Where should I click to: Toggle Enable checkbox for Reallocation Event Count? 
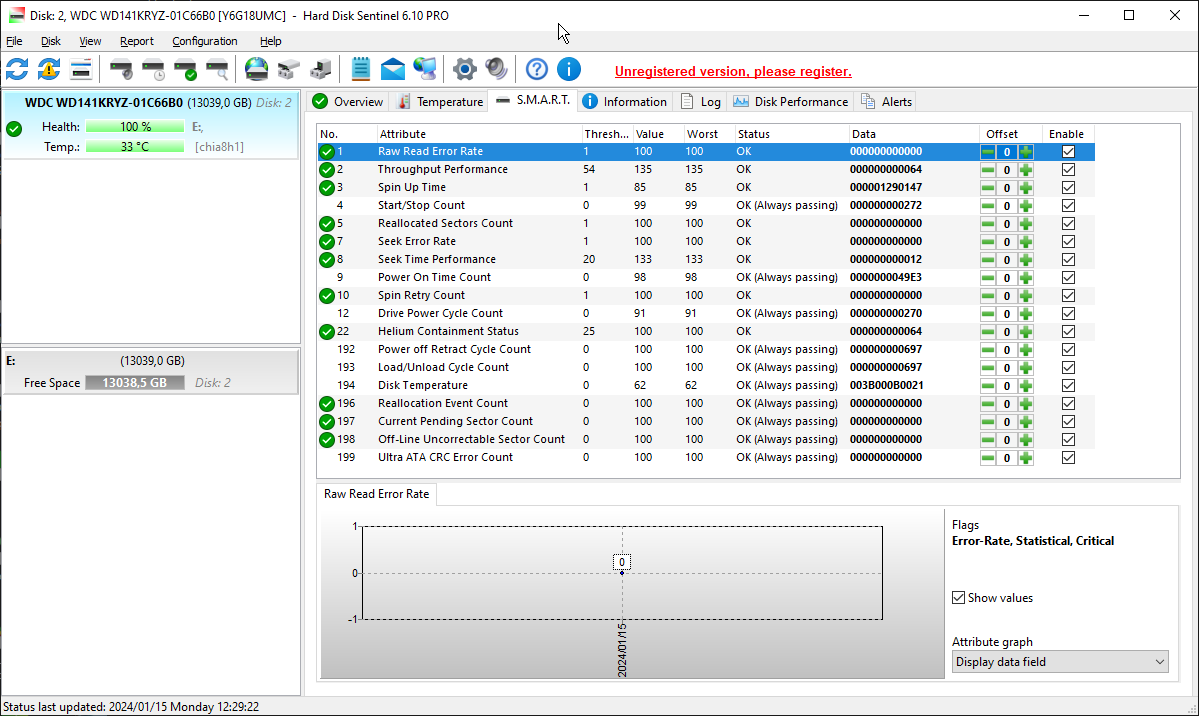coord(1068,403)
